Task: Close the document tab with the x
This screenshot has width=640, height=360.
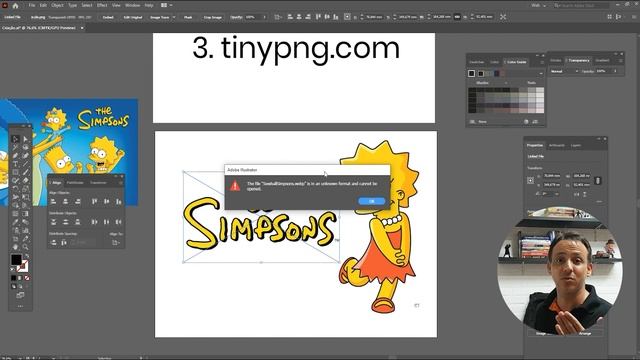Action: pyautogui.click(x=82, y=28)
